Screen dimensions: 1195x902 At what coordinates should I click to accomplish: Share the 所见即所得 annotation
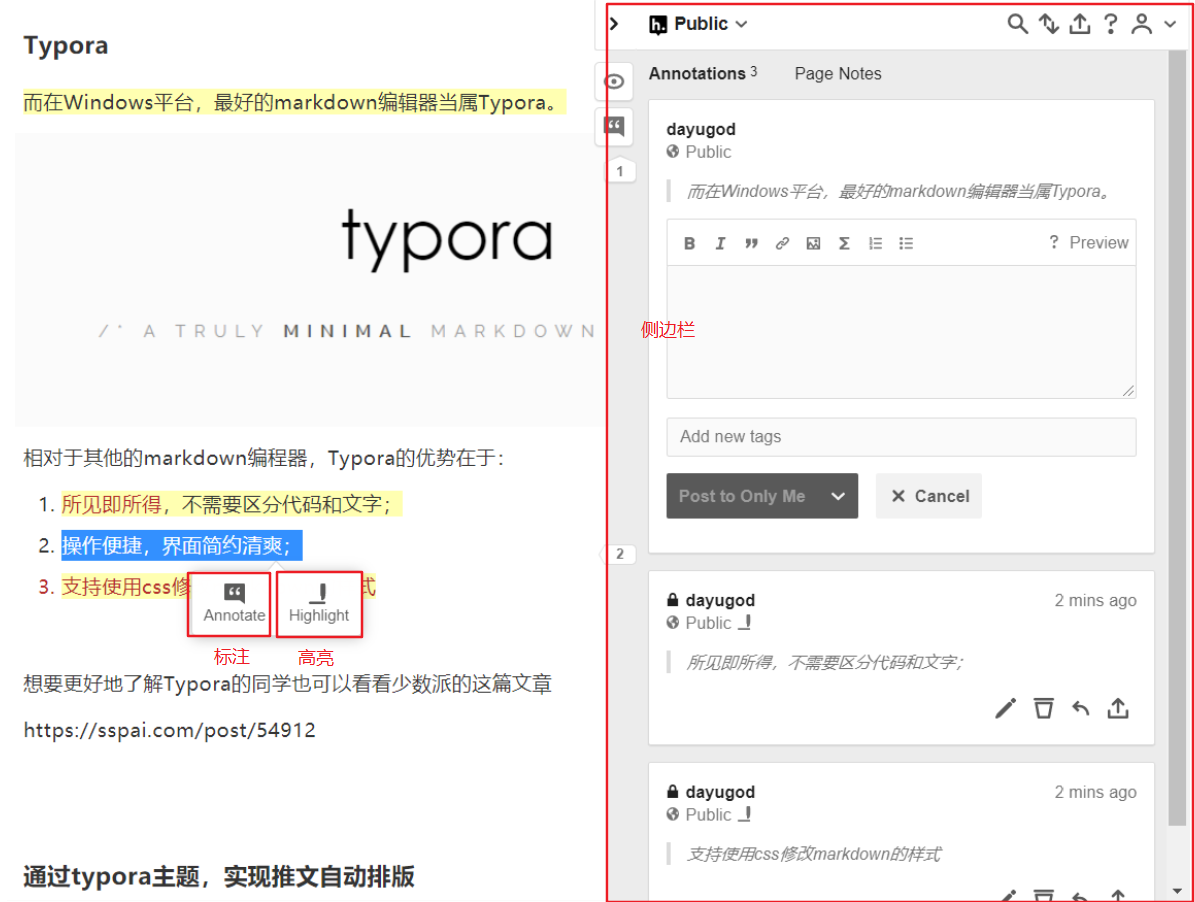pos(1118,708)
